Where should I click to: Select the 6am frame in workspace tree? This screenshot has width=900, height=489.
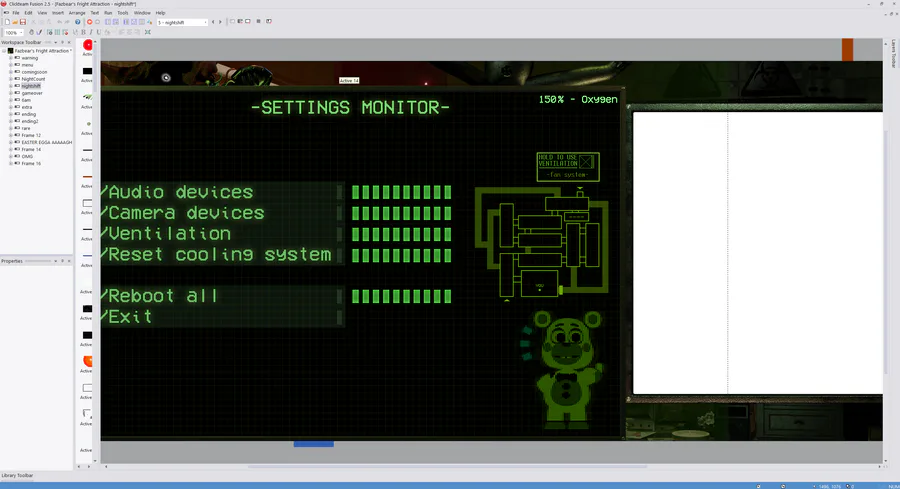pos(26,100)
